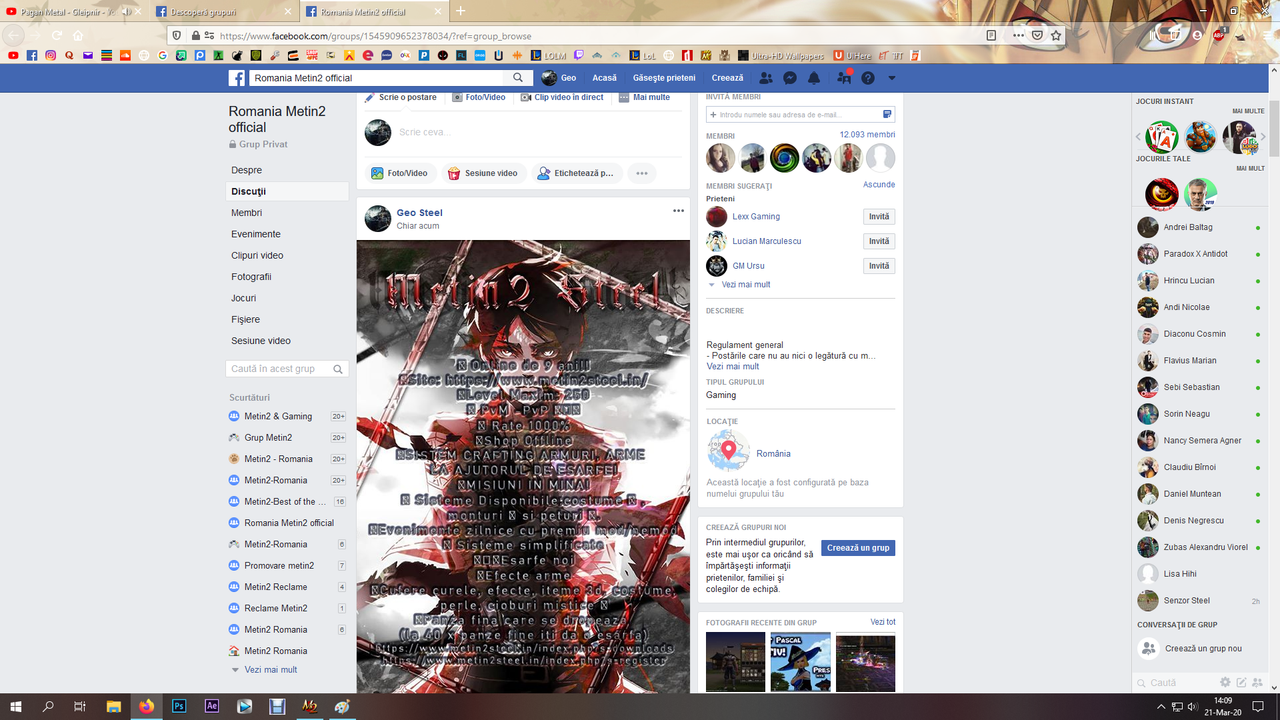Open chat with Senzor Steel
The image size is (1280, 720).
coord(1200,601)
